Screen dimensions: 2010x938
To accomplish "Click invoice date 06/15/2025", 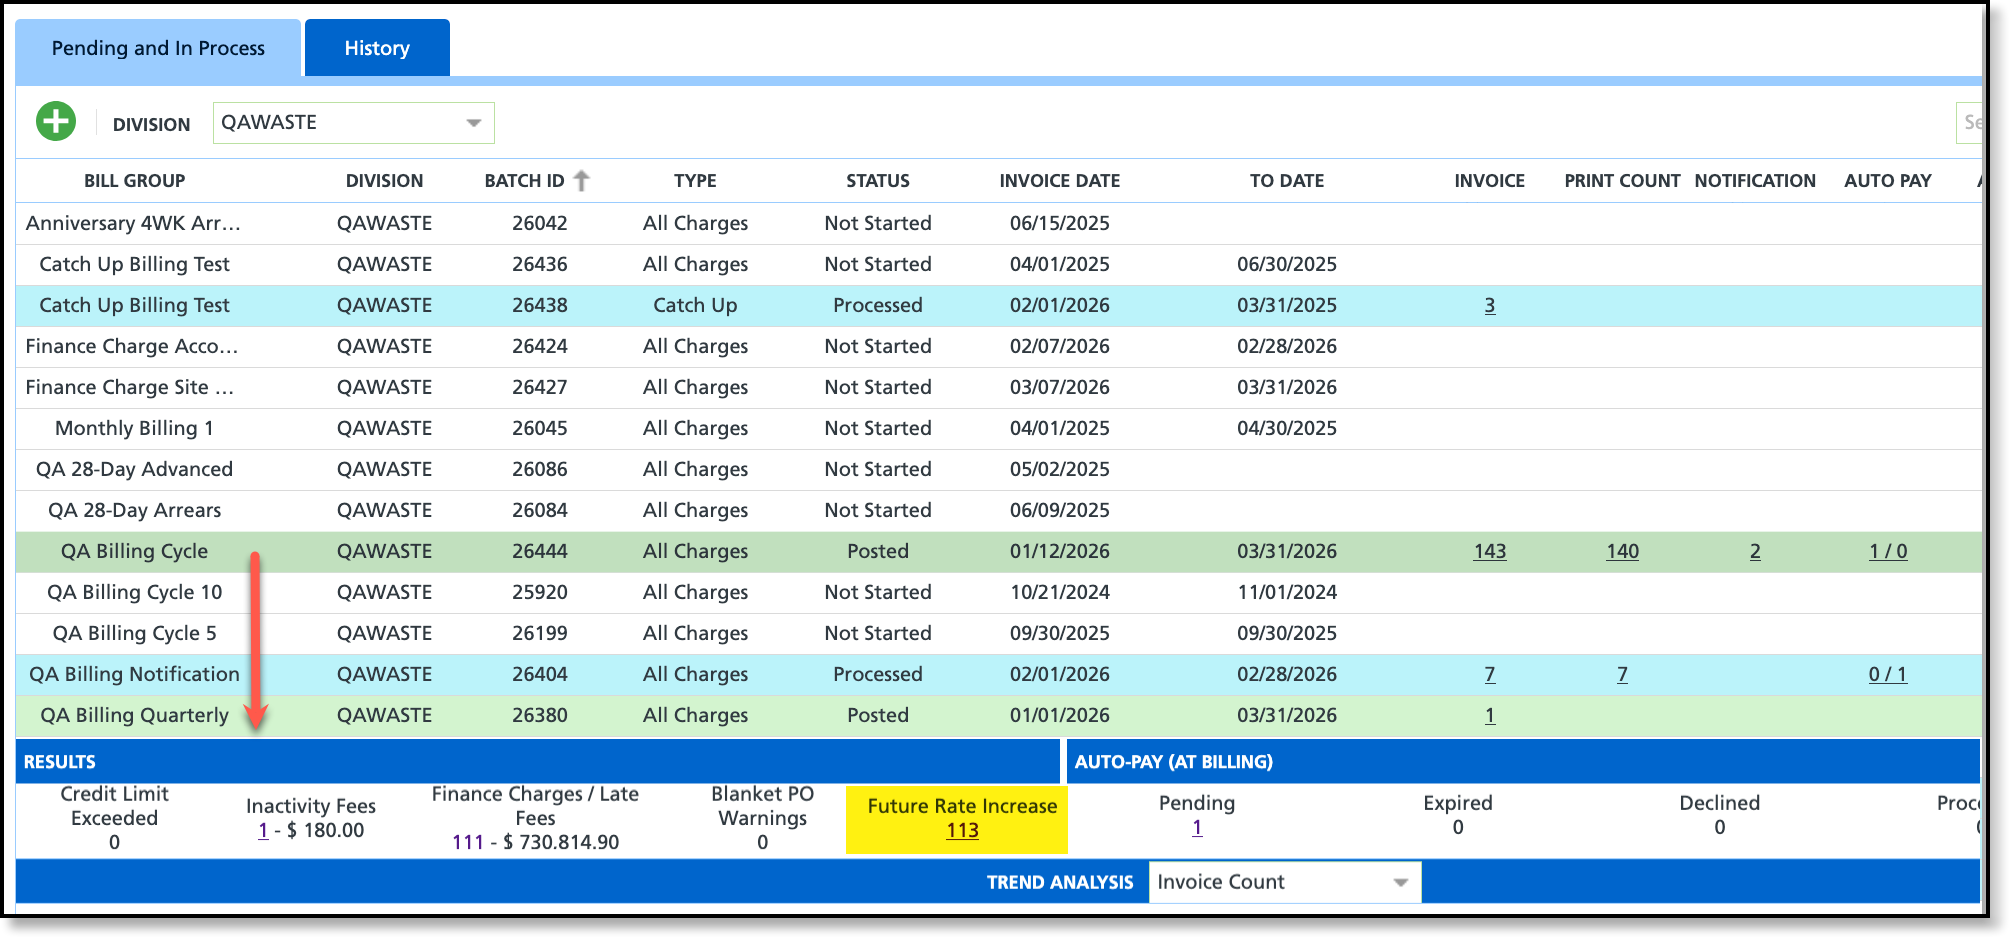I will pyautogui.click(x=1060, y=224).
